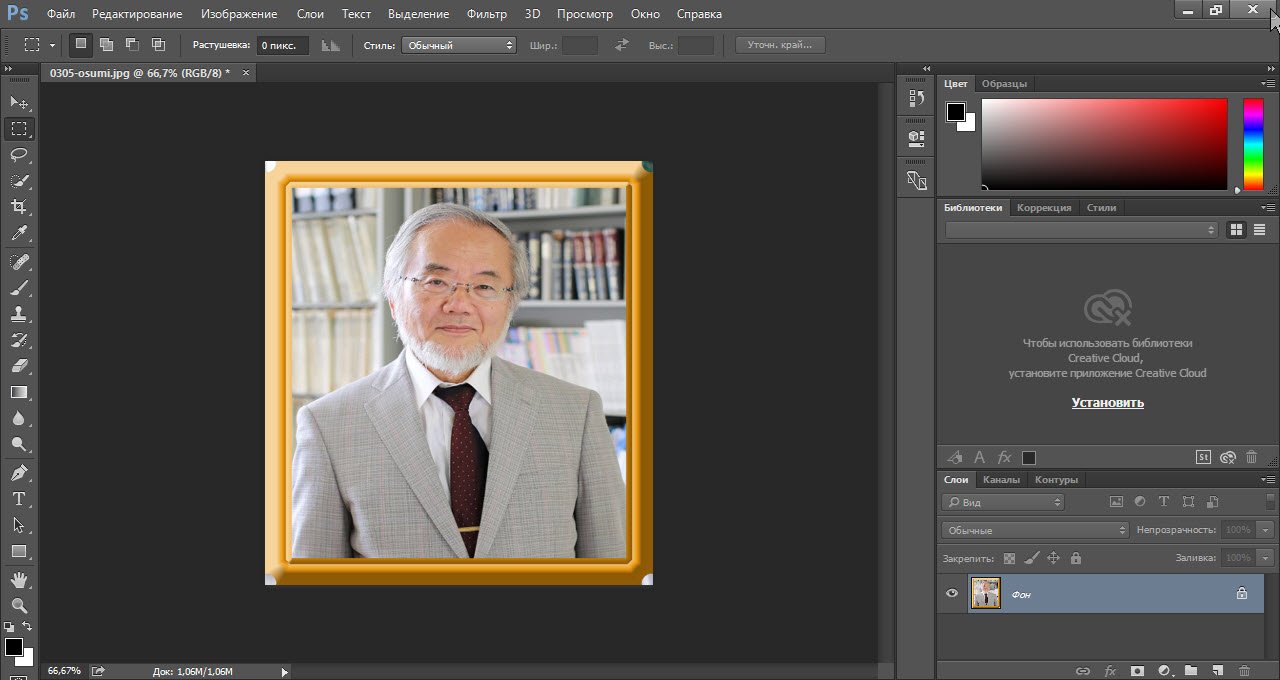Click the rainbow hue slider strip
Viewport: 1280px width, 680px height.
[x=1253, y=144]
